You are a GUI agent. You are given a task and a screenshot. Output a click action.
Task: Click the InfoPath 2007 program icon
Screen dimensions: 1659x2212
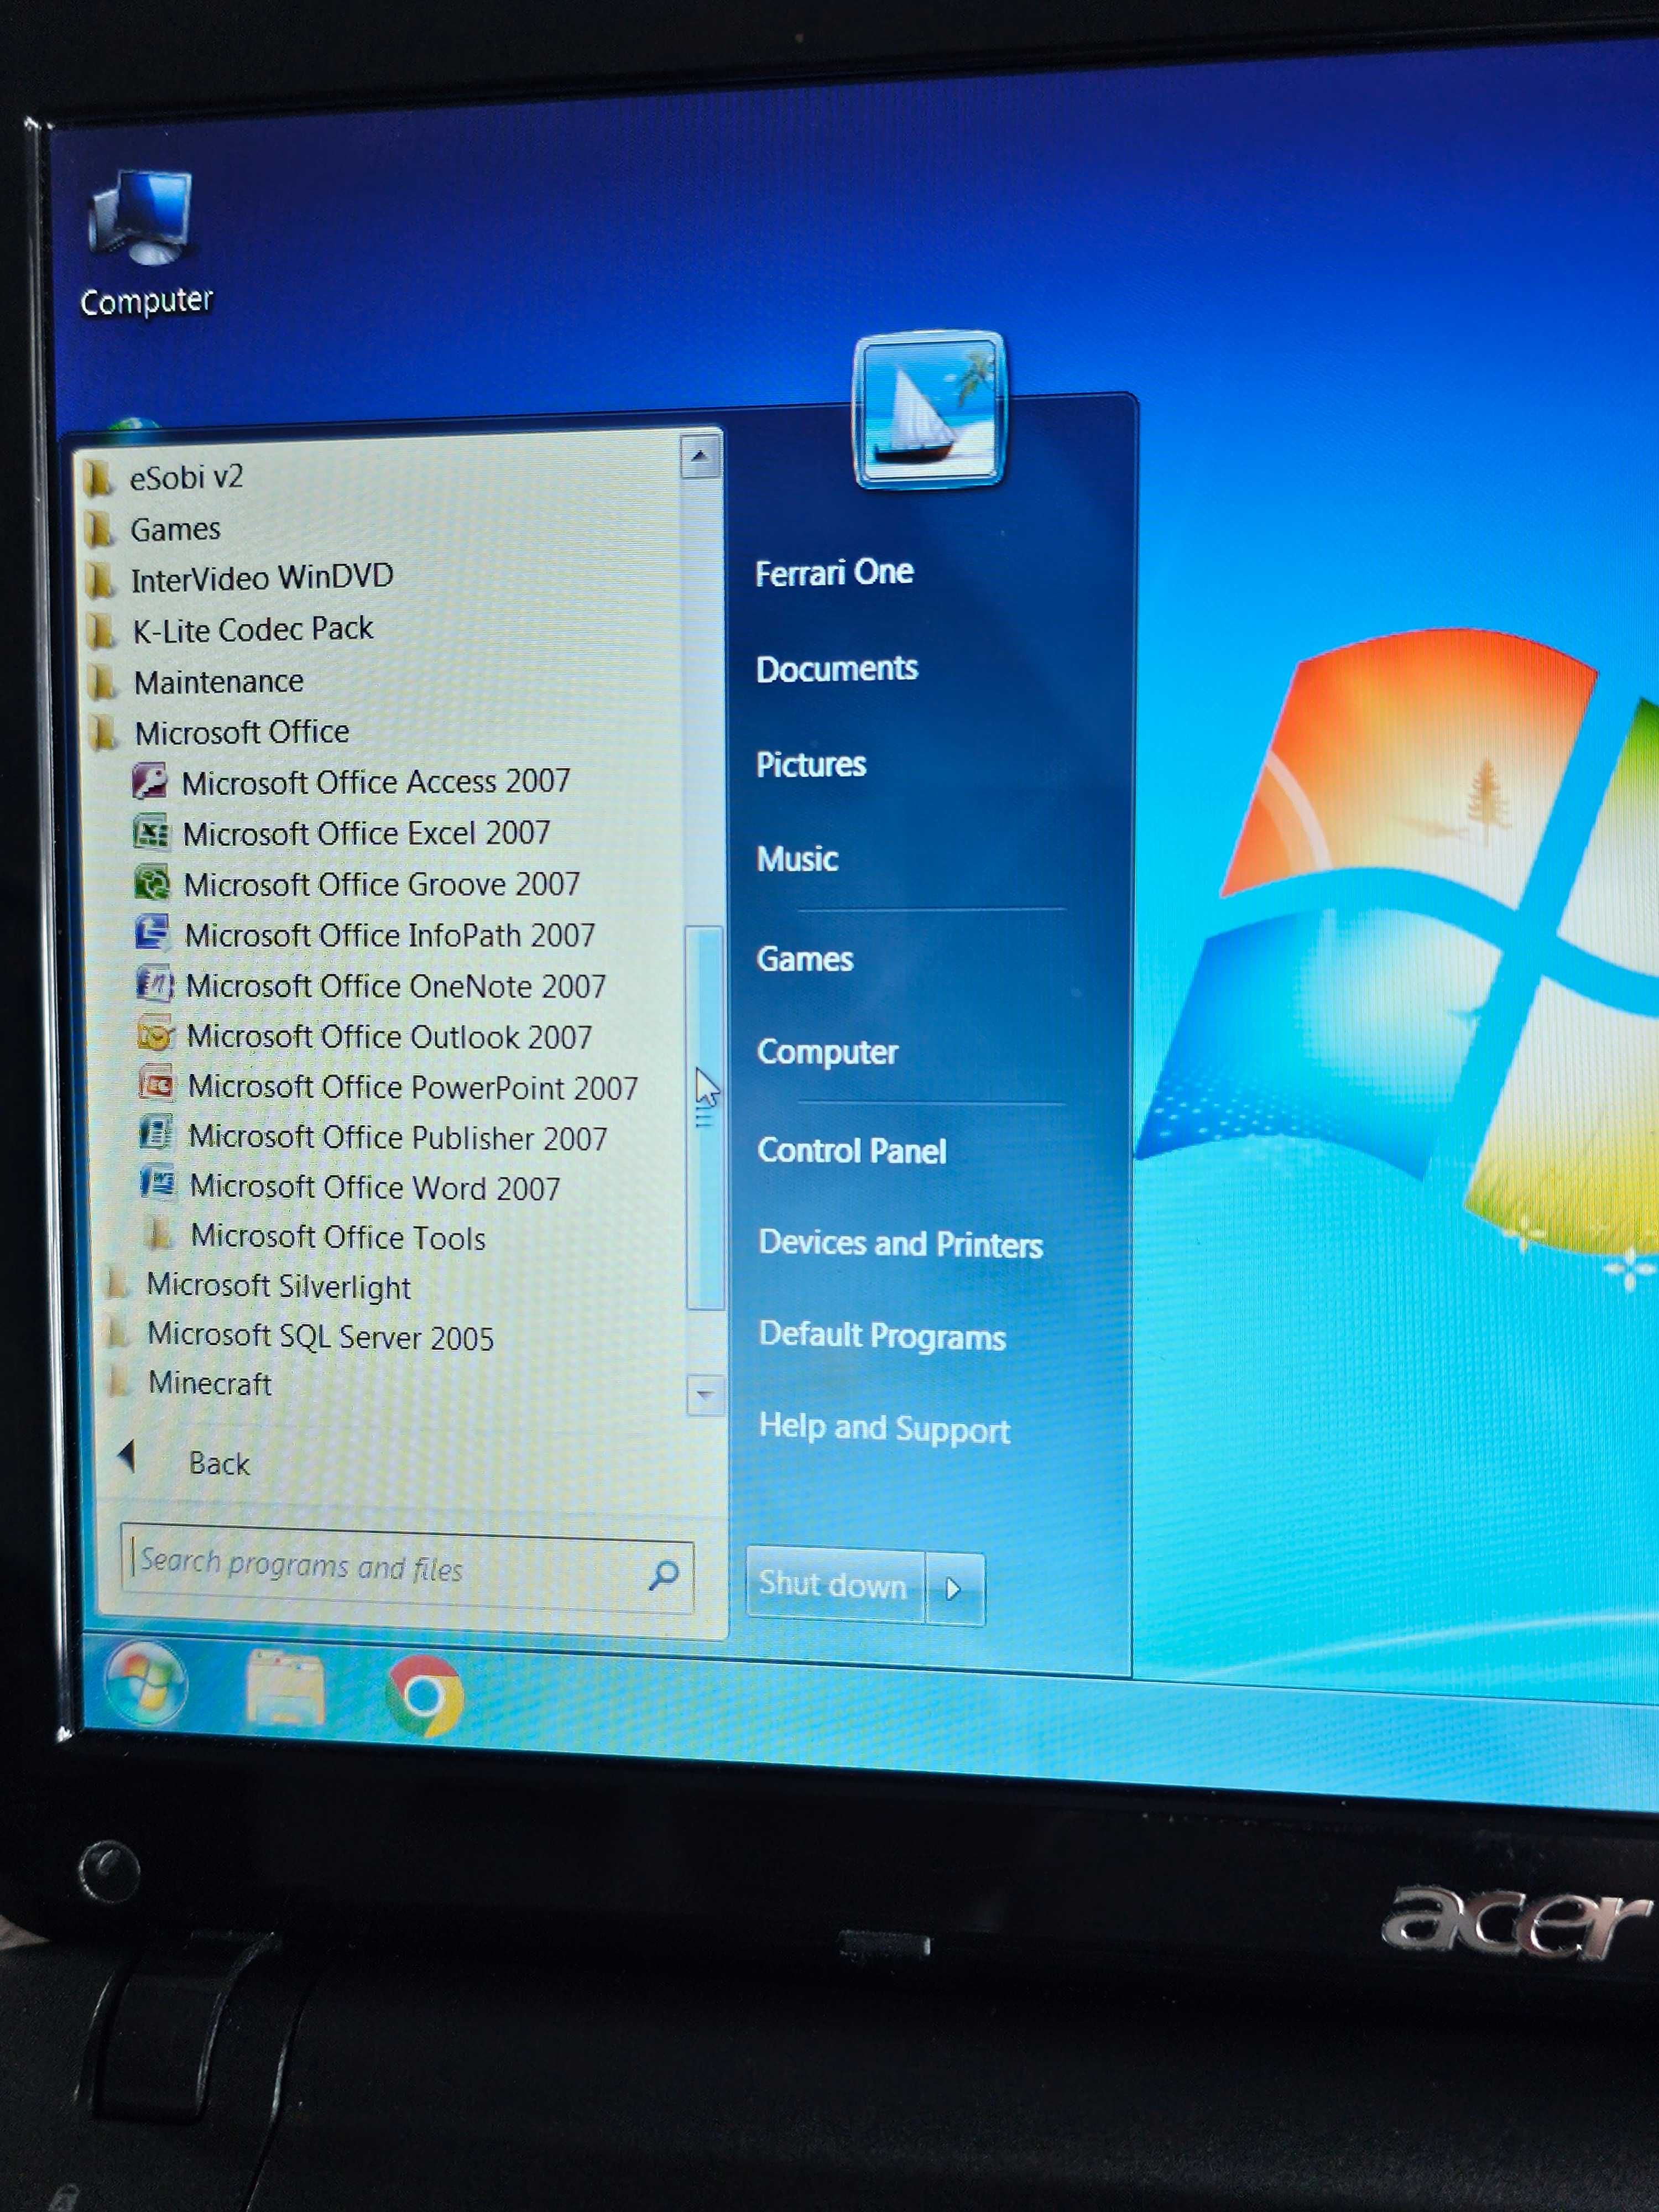click(x=153, y=933)
